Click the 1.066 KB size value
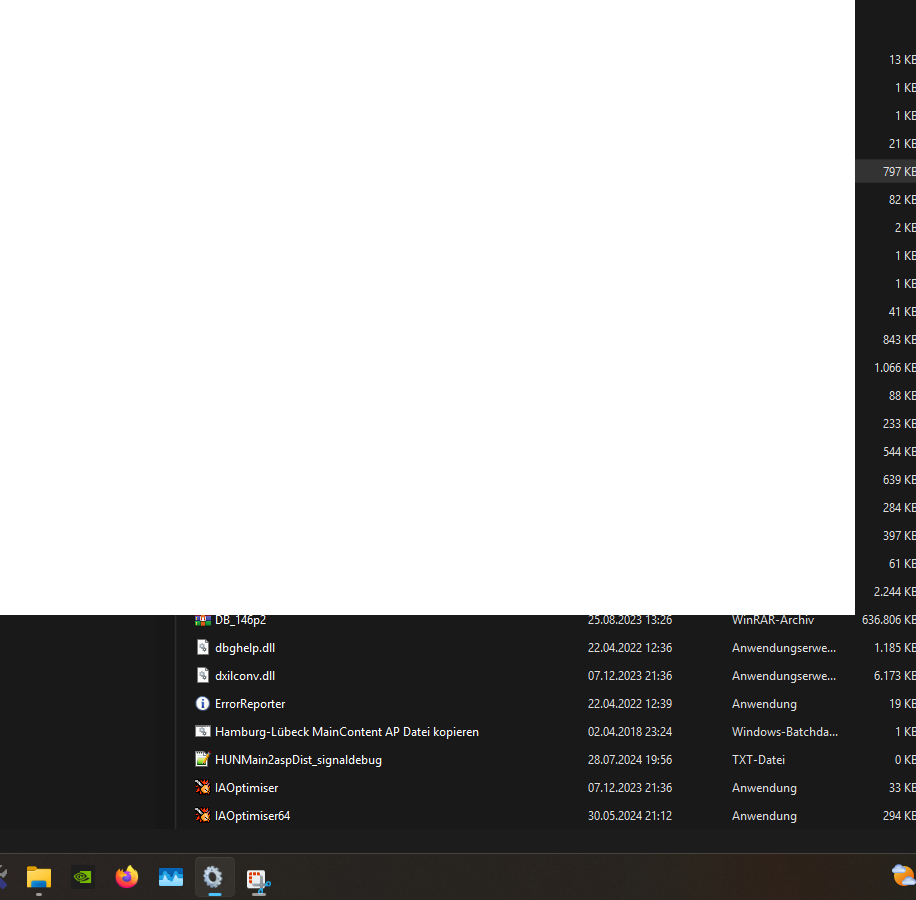916x900 pixels. click(x=894, y=368)
